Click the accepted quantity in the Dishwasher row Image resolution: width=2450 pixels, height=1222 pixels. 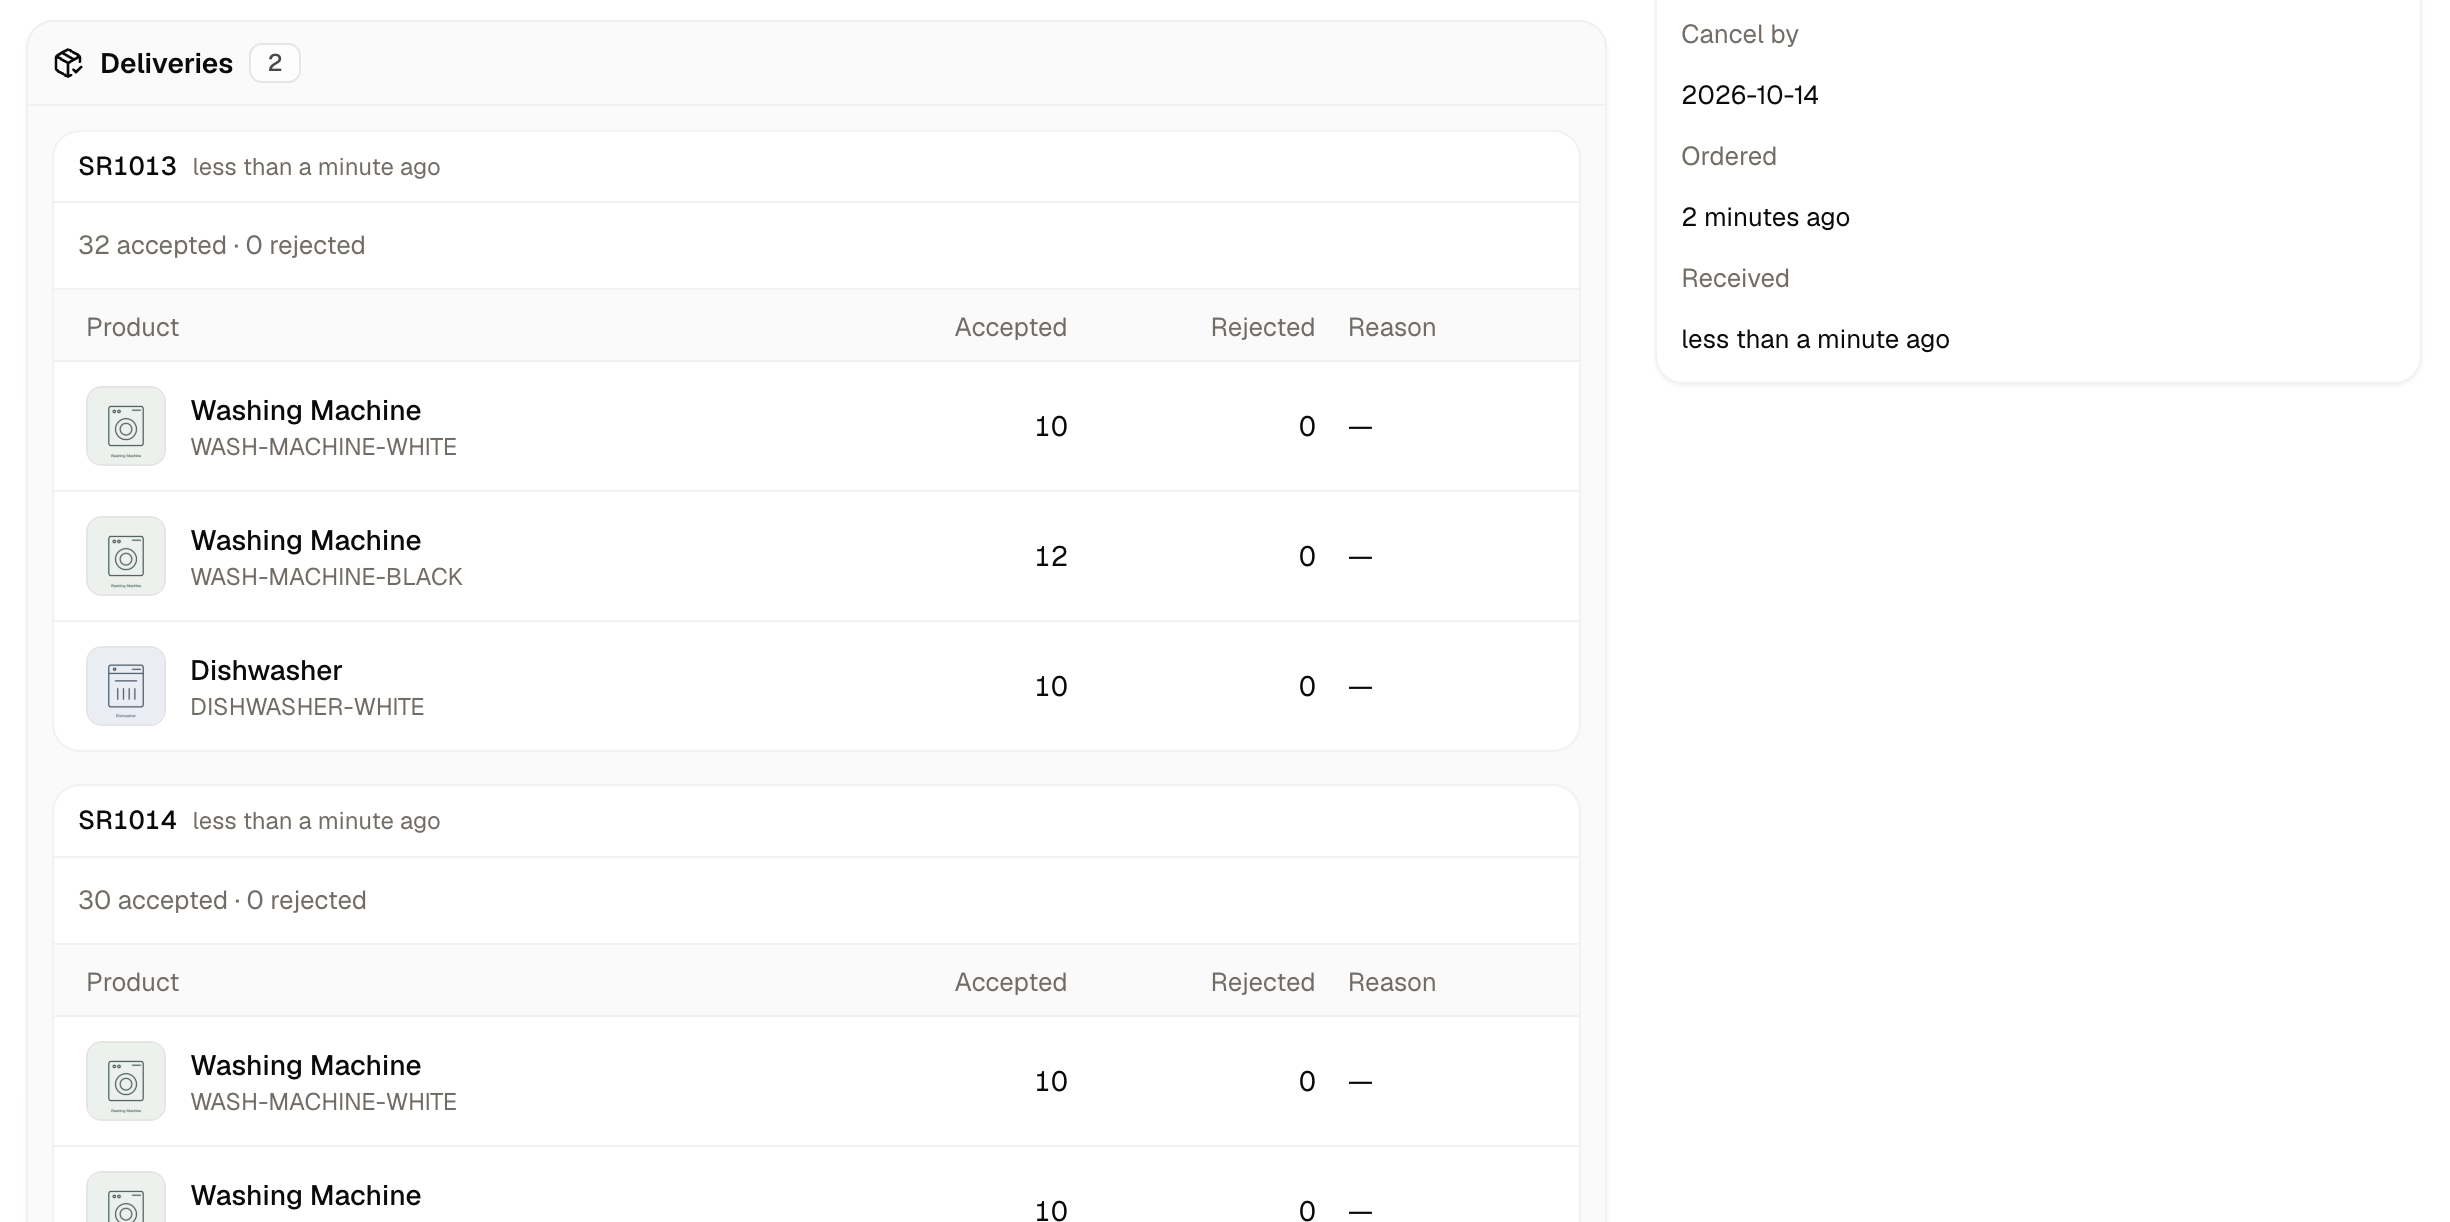click(x=1051, y=686)
